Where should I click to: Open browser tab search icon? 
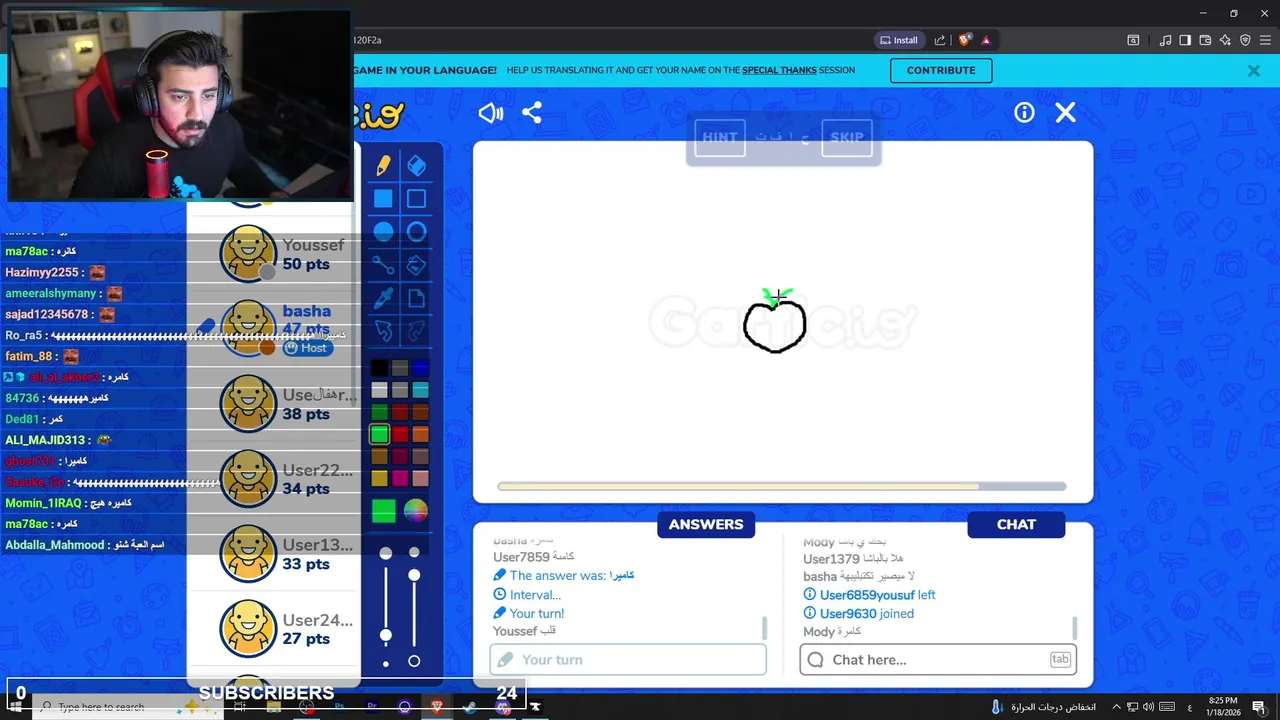coord(1133,40)
